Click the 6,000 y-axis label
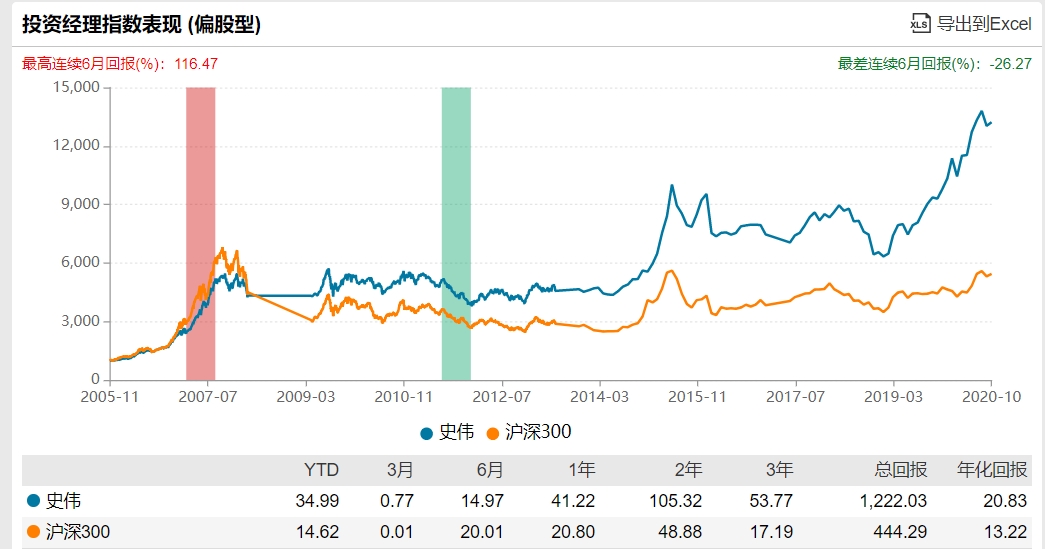1045x549 pixels. (x=81, y=263)
